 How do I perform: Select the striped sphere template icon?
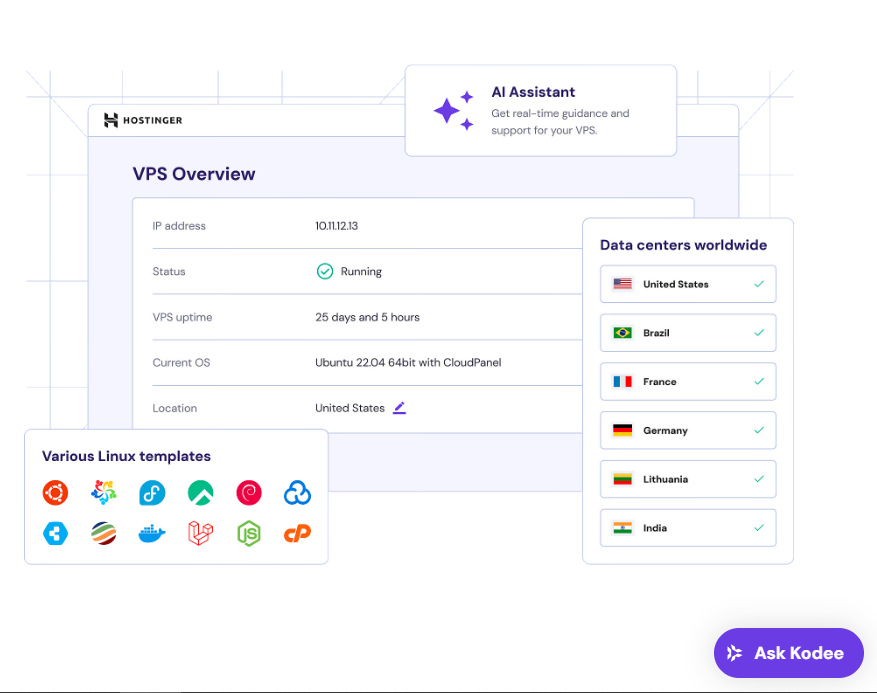pos(103,533)
